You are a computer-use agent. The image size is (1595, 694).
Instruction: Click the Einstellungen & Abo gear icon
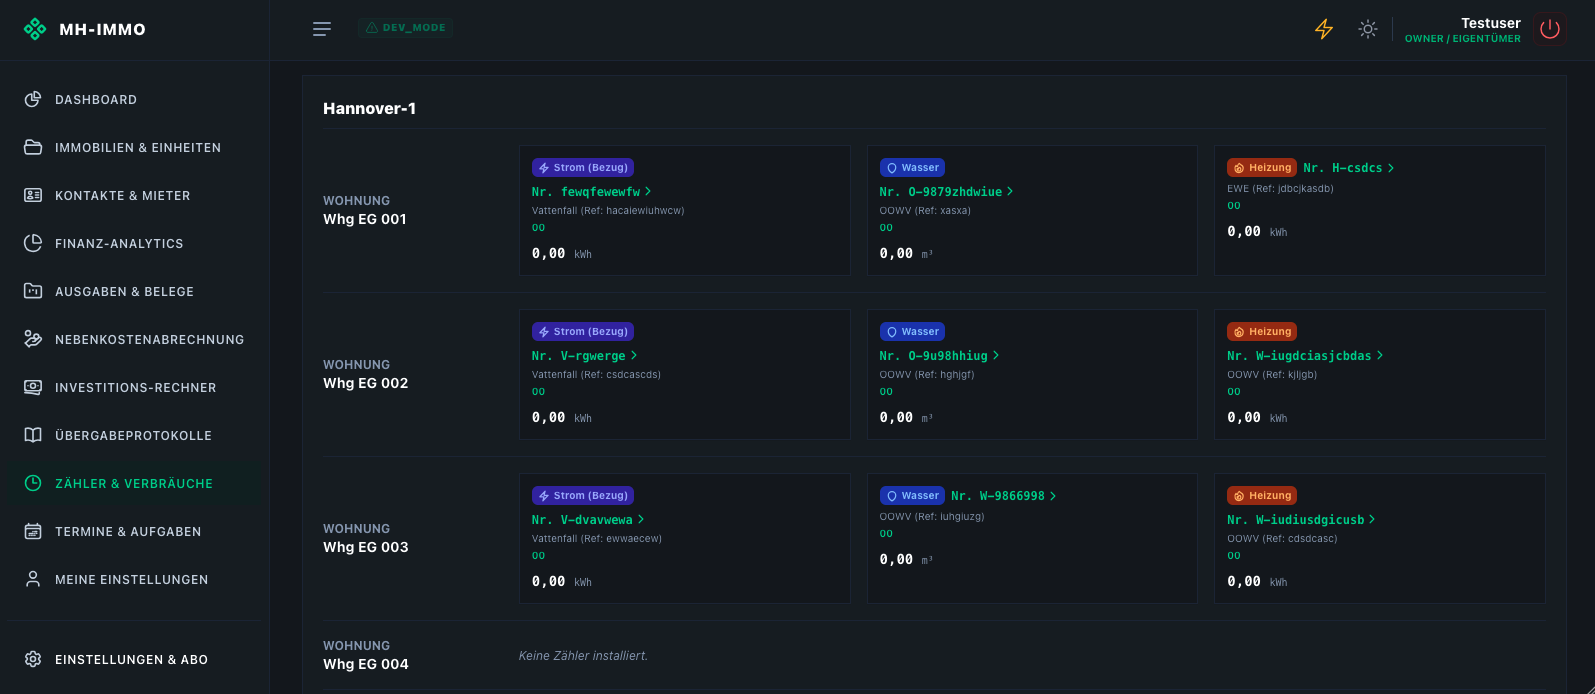[x=33, y=659]
